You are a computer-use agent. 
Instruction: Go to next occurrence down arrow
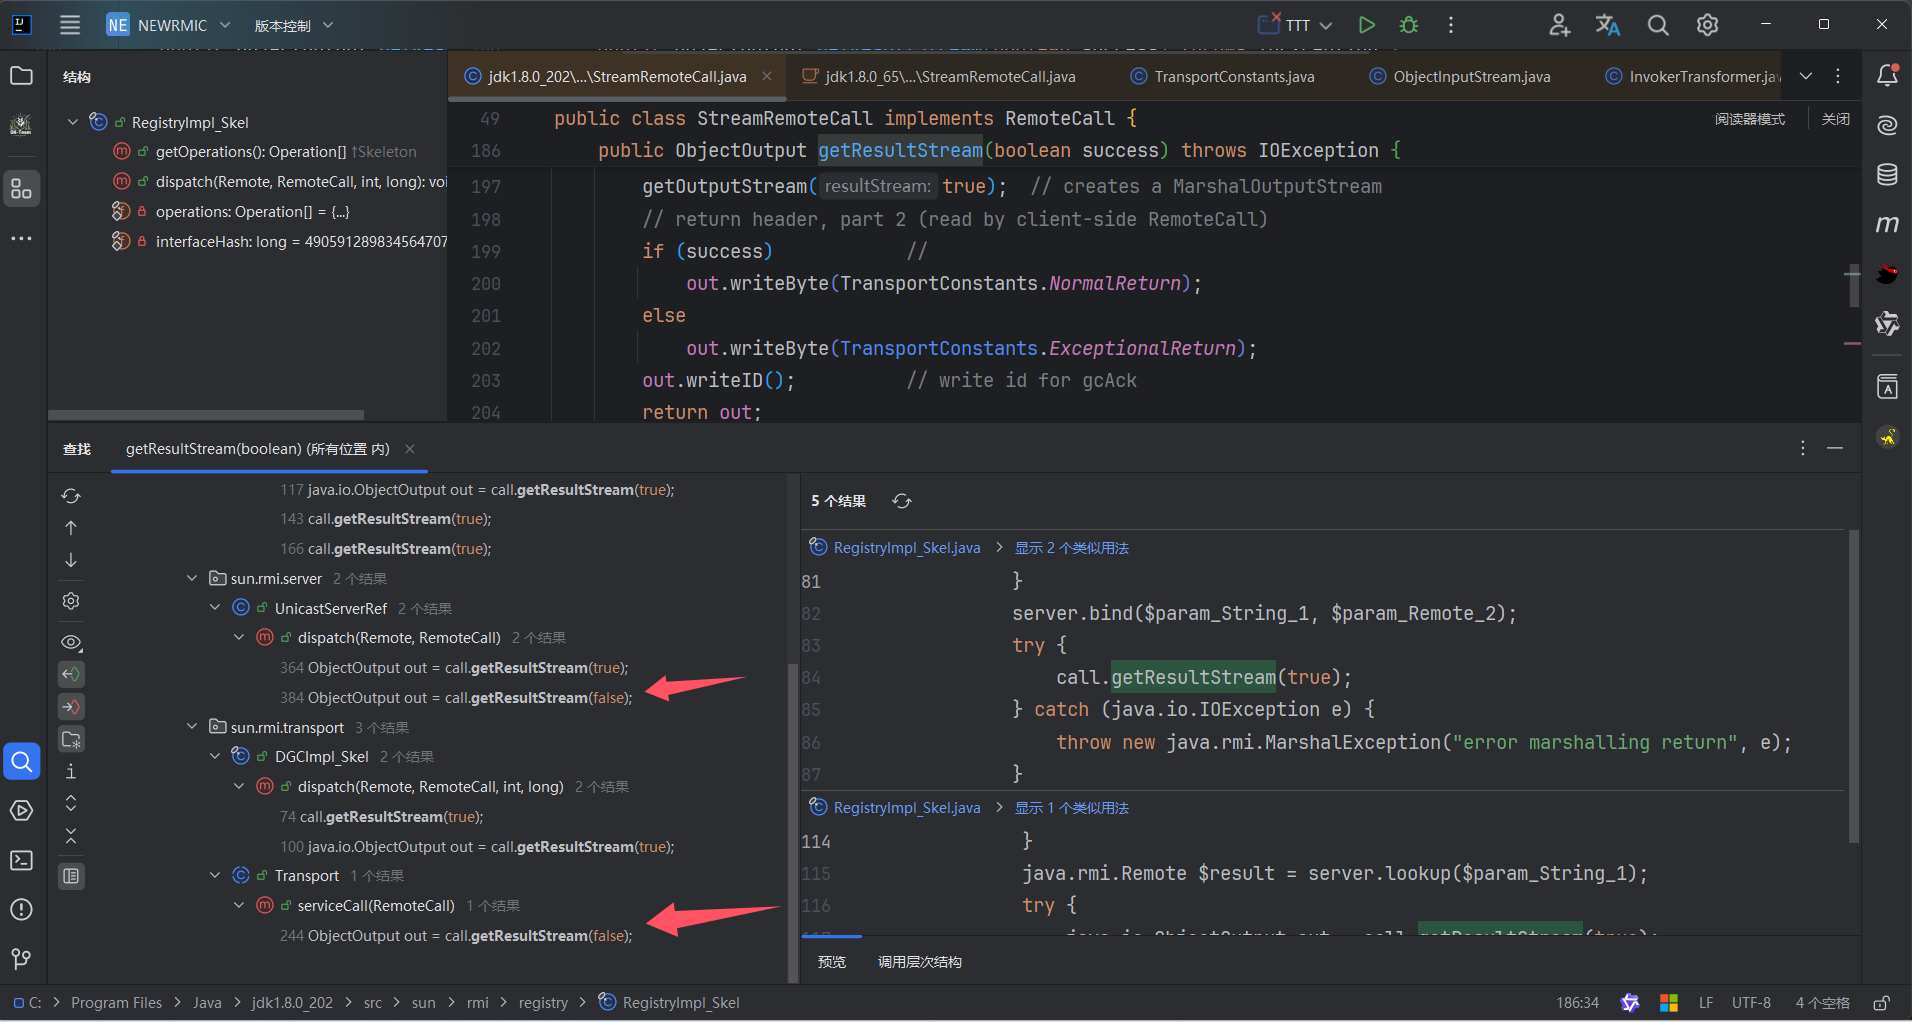71,560
